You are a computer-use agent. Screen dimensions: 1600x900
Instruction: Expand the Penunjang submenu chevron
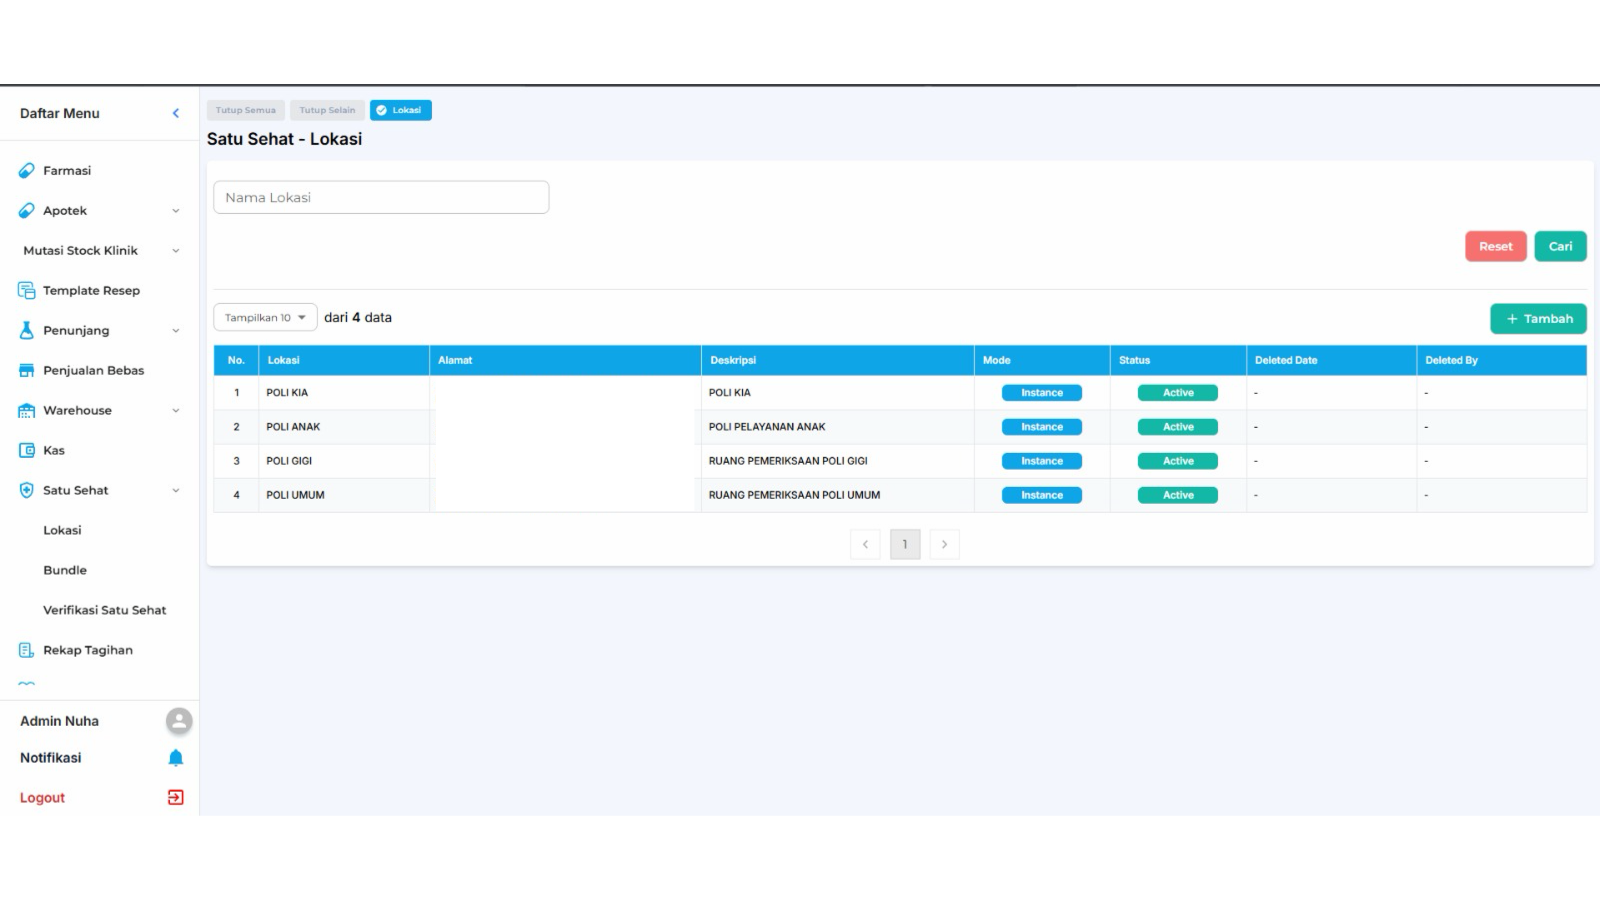point(176,331)
